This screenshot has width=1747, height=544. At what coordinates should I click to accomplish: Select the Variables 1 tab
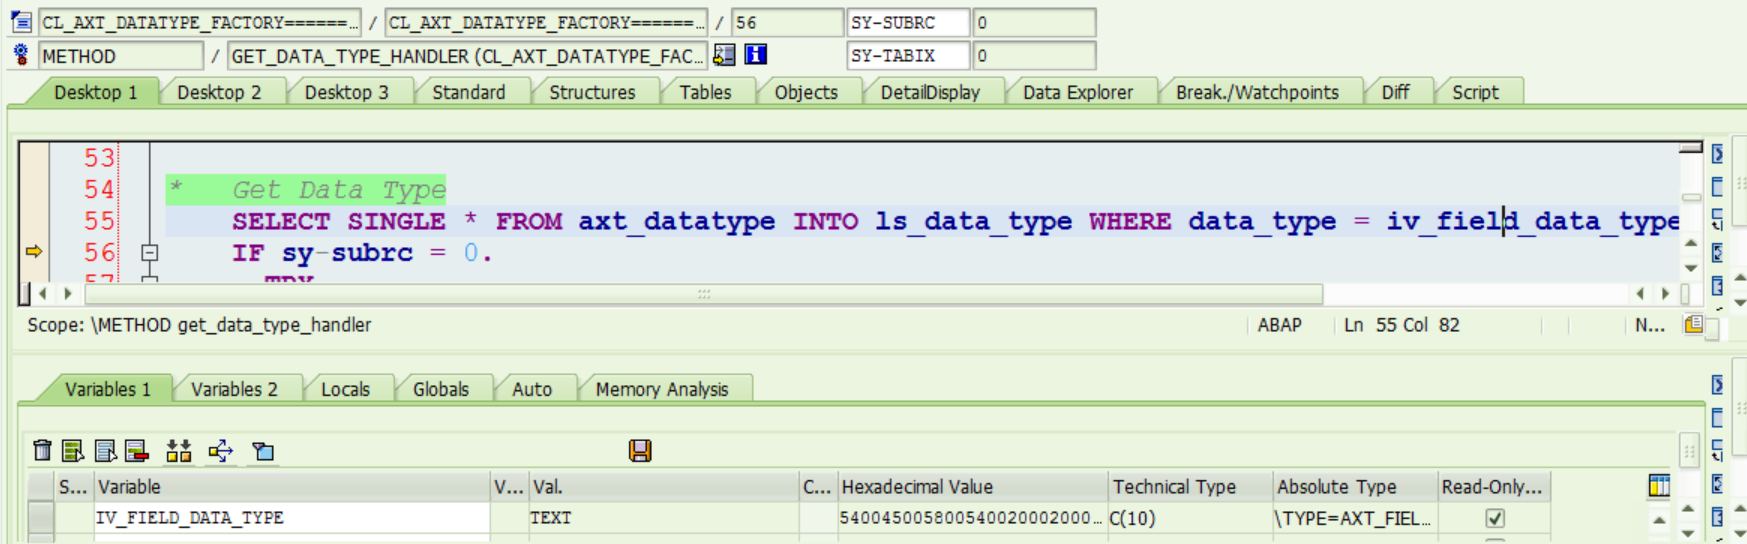(108, 389)
